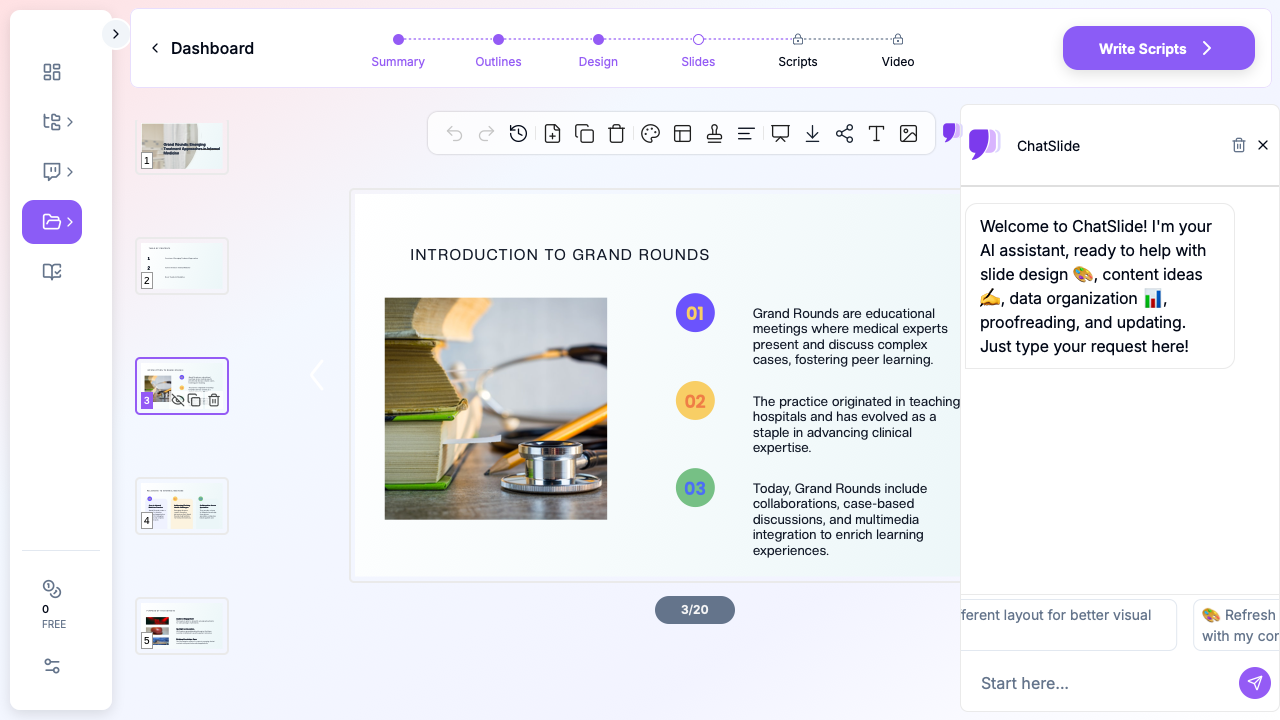Open the color palette theme tool

pyautogui.click(x=650, y=133)
